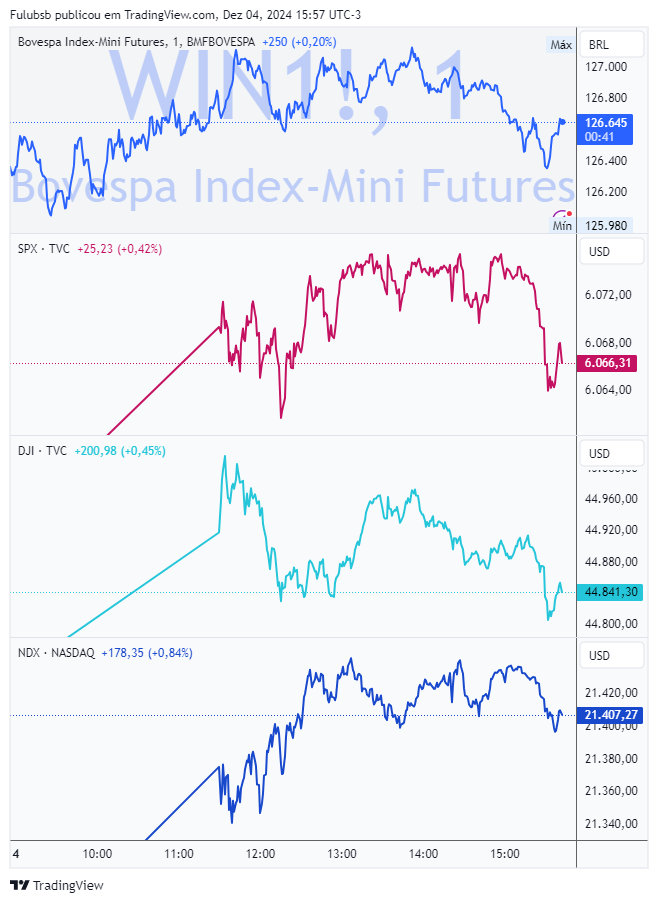Screen dimensions: 658x903
Task: Open the USD currency box on SPX pane
Action: pos(611,252)
